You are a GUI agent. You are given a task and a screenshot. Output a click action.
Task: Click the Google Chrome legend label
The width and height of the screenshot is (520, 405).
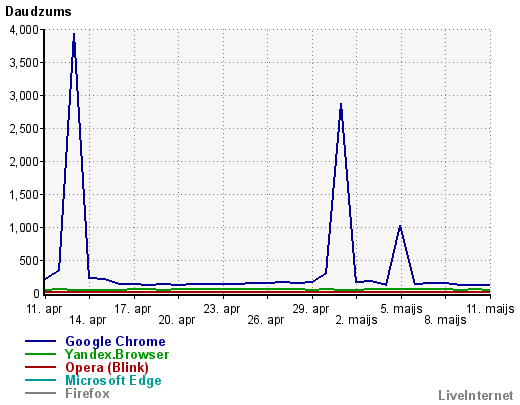point(115,341)
